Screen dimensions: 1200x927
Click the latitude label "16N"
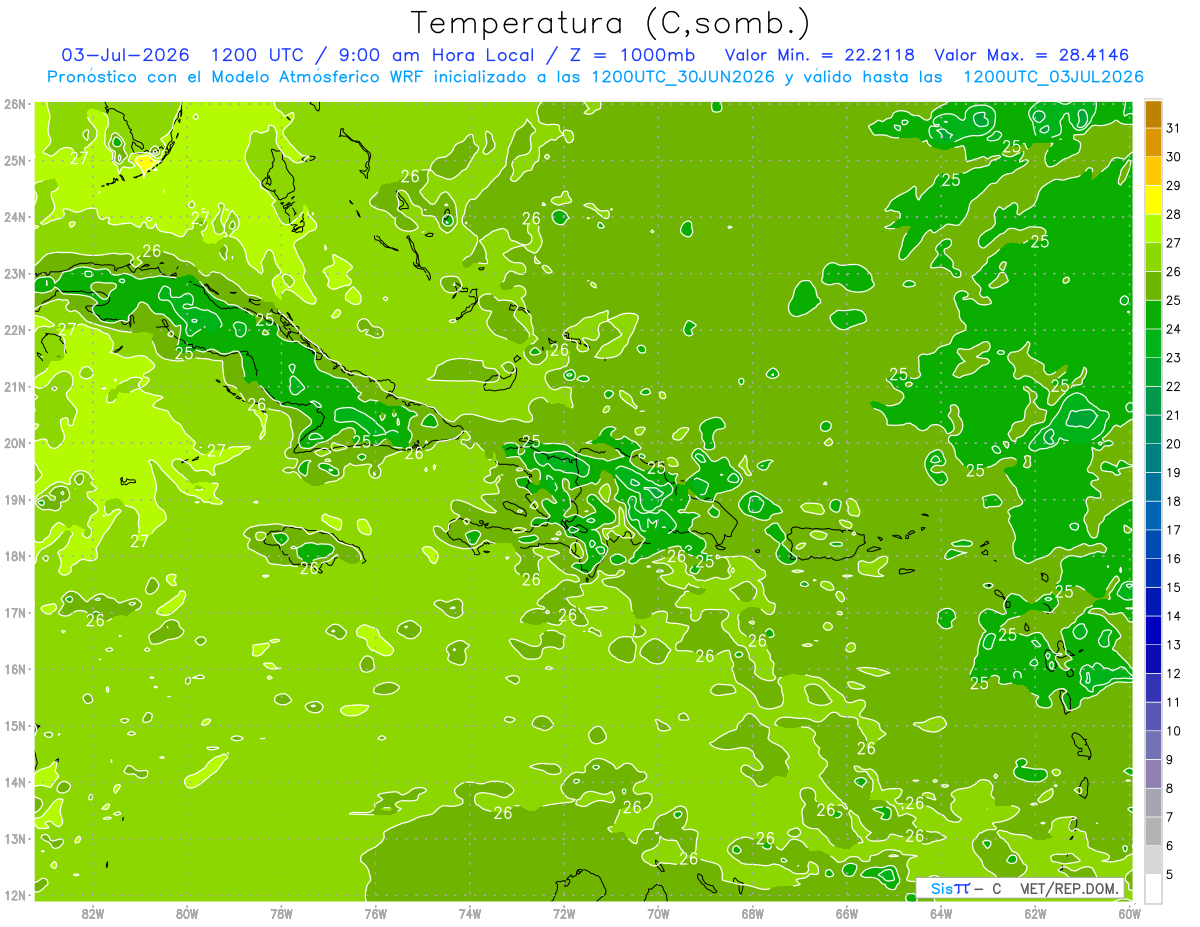pos(15,669)
